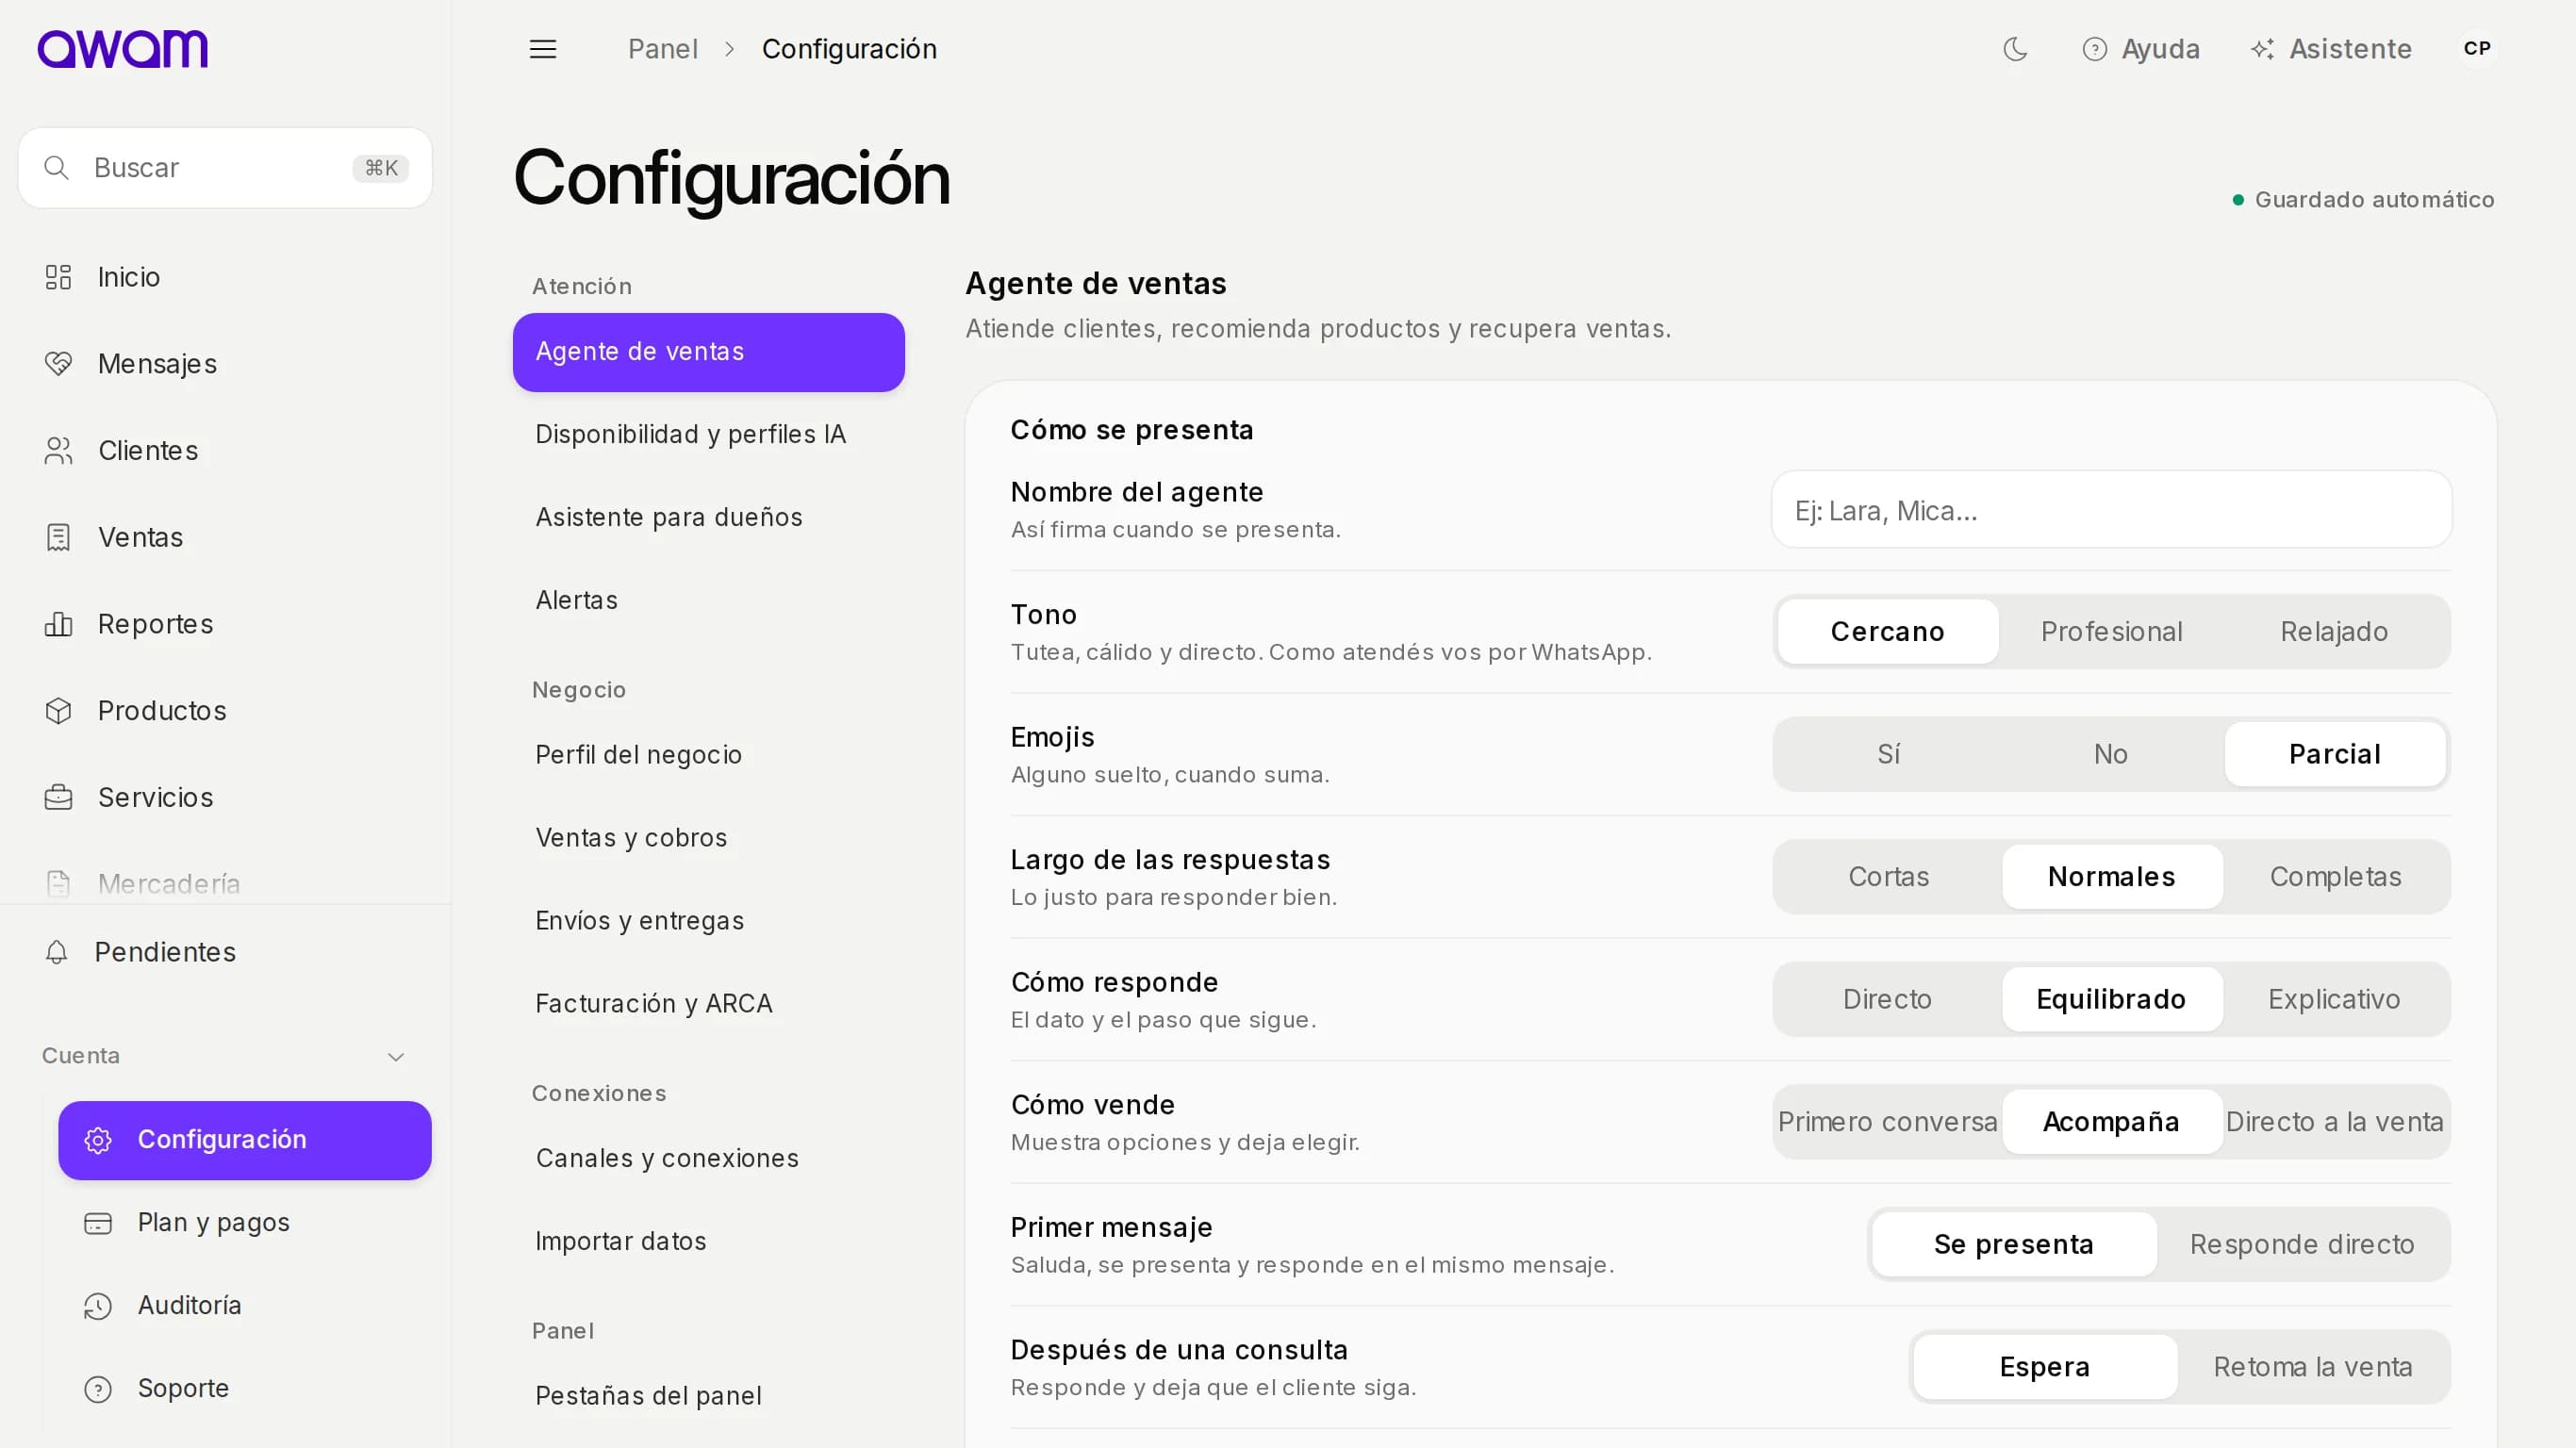Toggle the sidebar hamburger menu icon
2576x1448 pixels.
click(543, 49)
